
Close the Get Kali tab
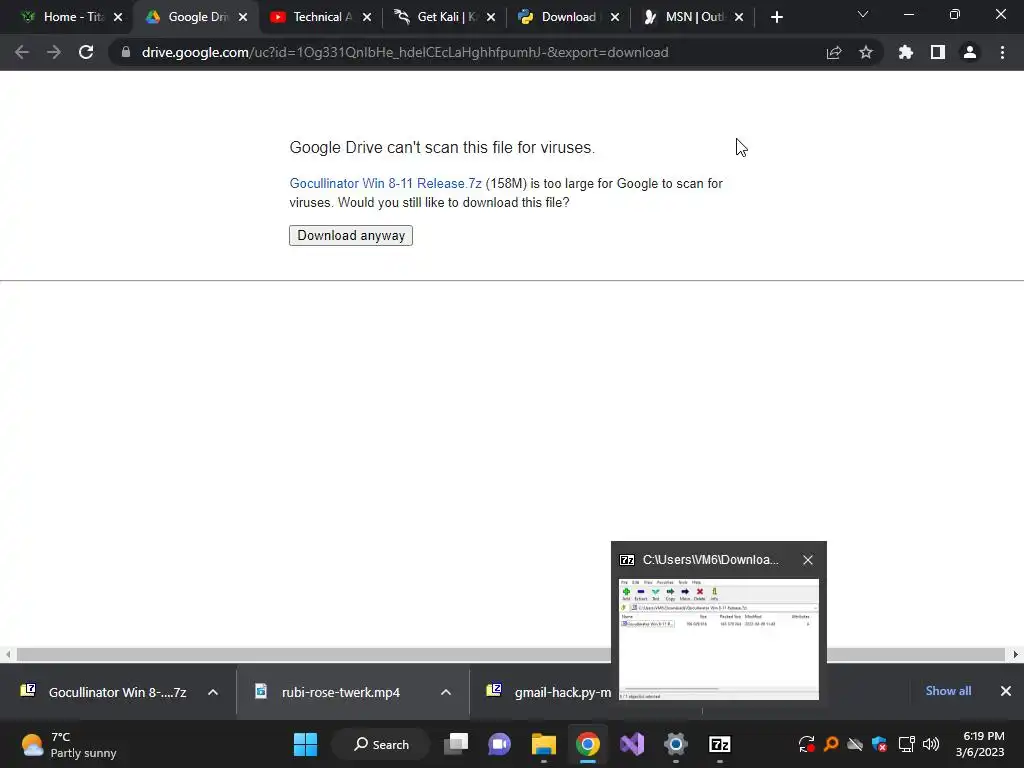(491, 17)
